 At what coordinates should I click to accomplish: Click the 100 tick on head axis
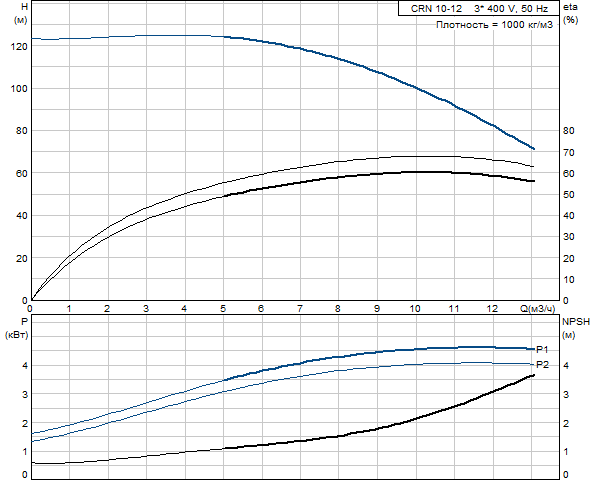coord(19,89)
